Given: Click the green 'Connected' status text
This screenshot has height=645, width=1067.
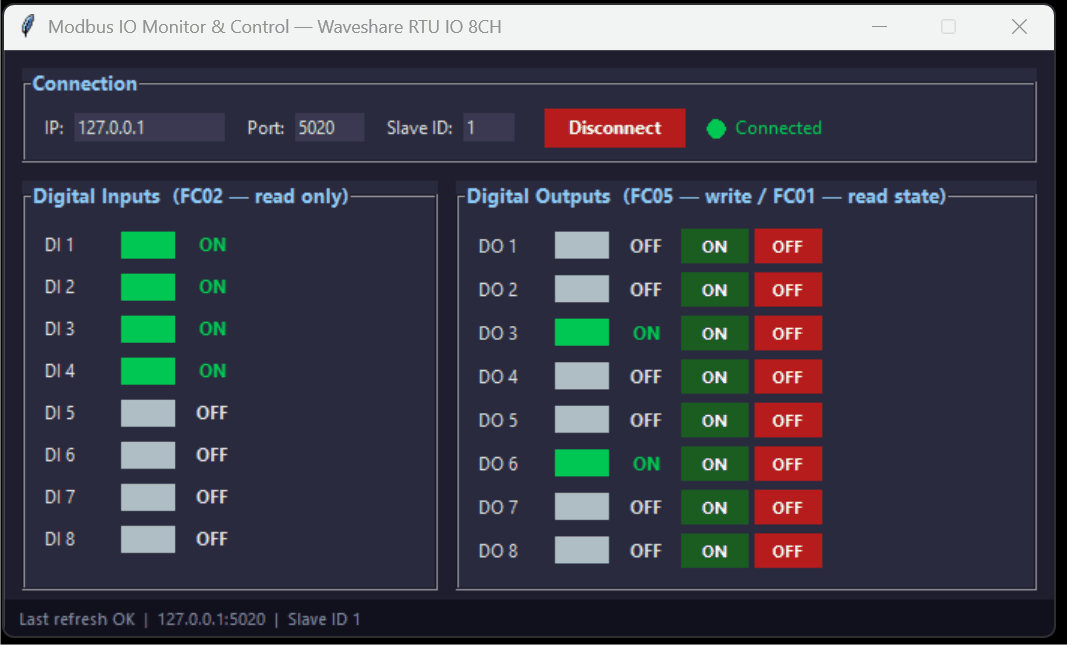Looking at the screenshot, I should pos(778,128).
